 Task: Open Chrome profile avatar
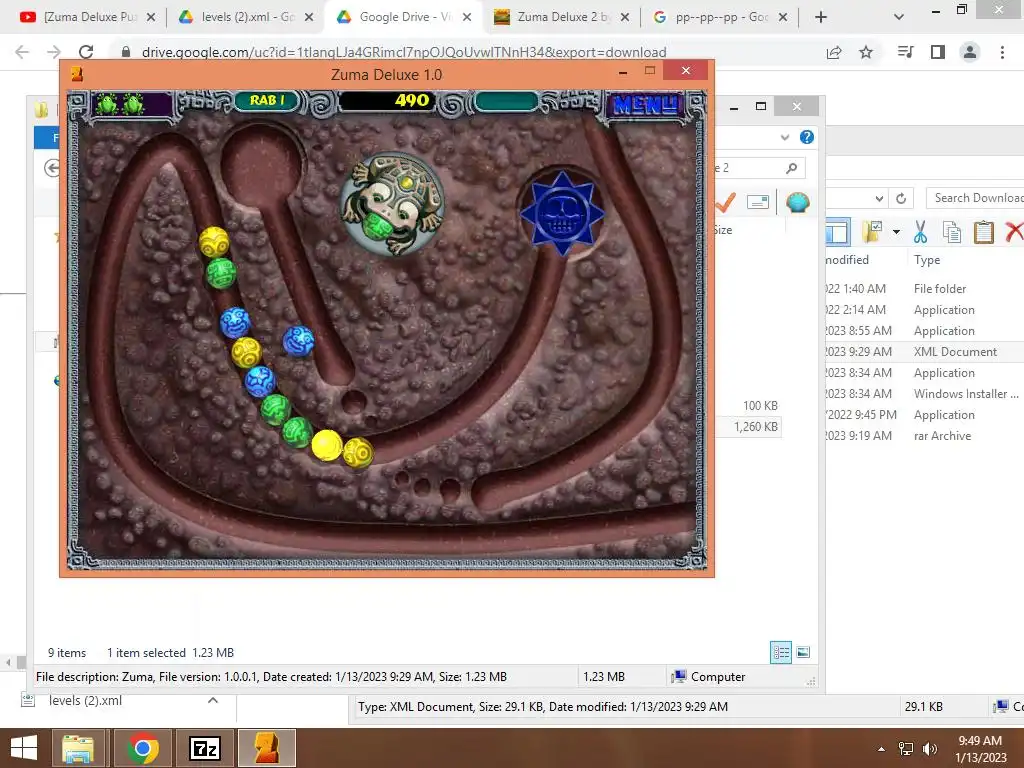tap(970, 52)
